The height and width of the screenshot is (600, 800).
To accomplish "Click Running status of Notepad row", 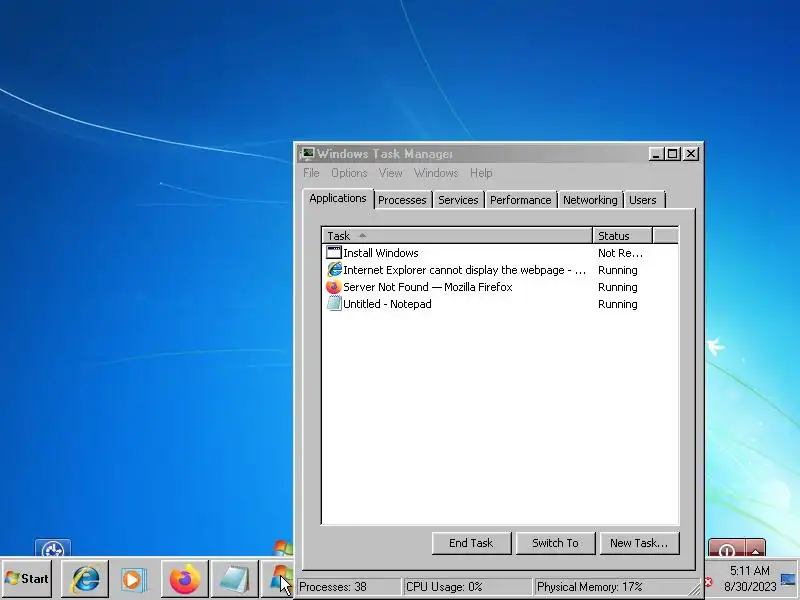I will pyautogui.click(x=617, y=304).
